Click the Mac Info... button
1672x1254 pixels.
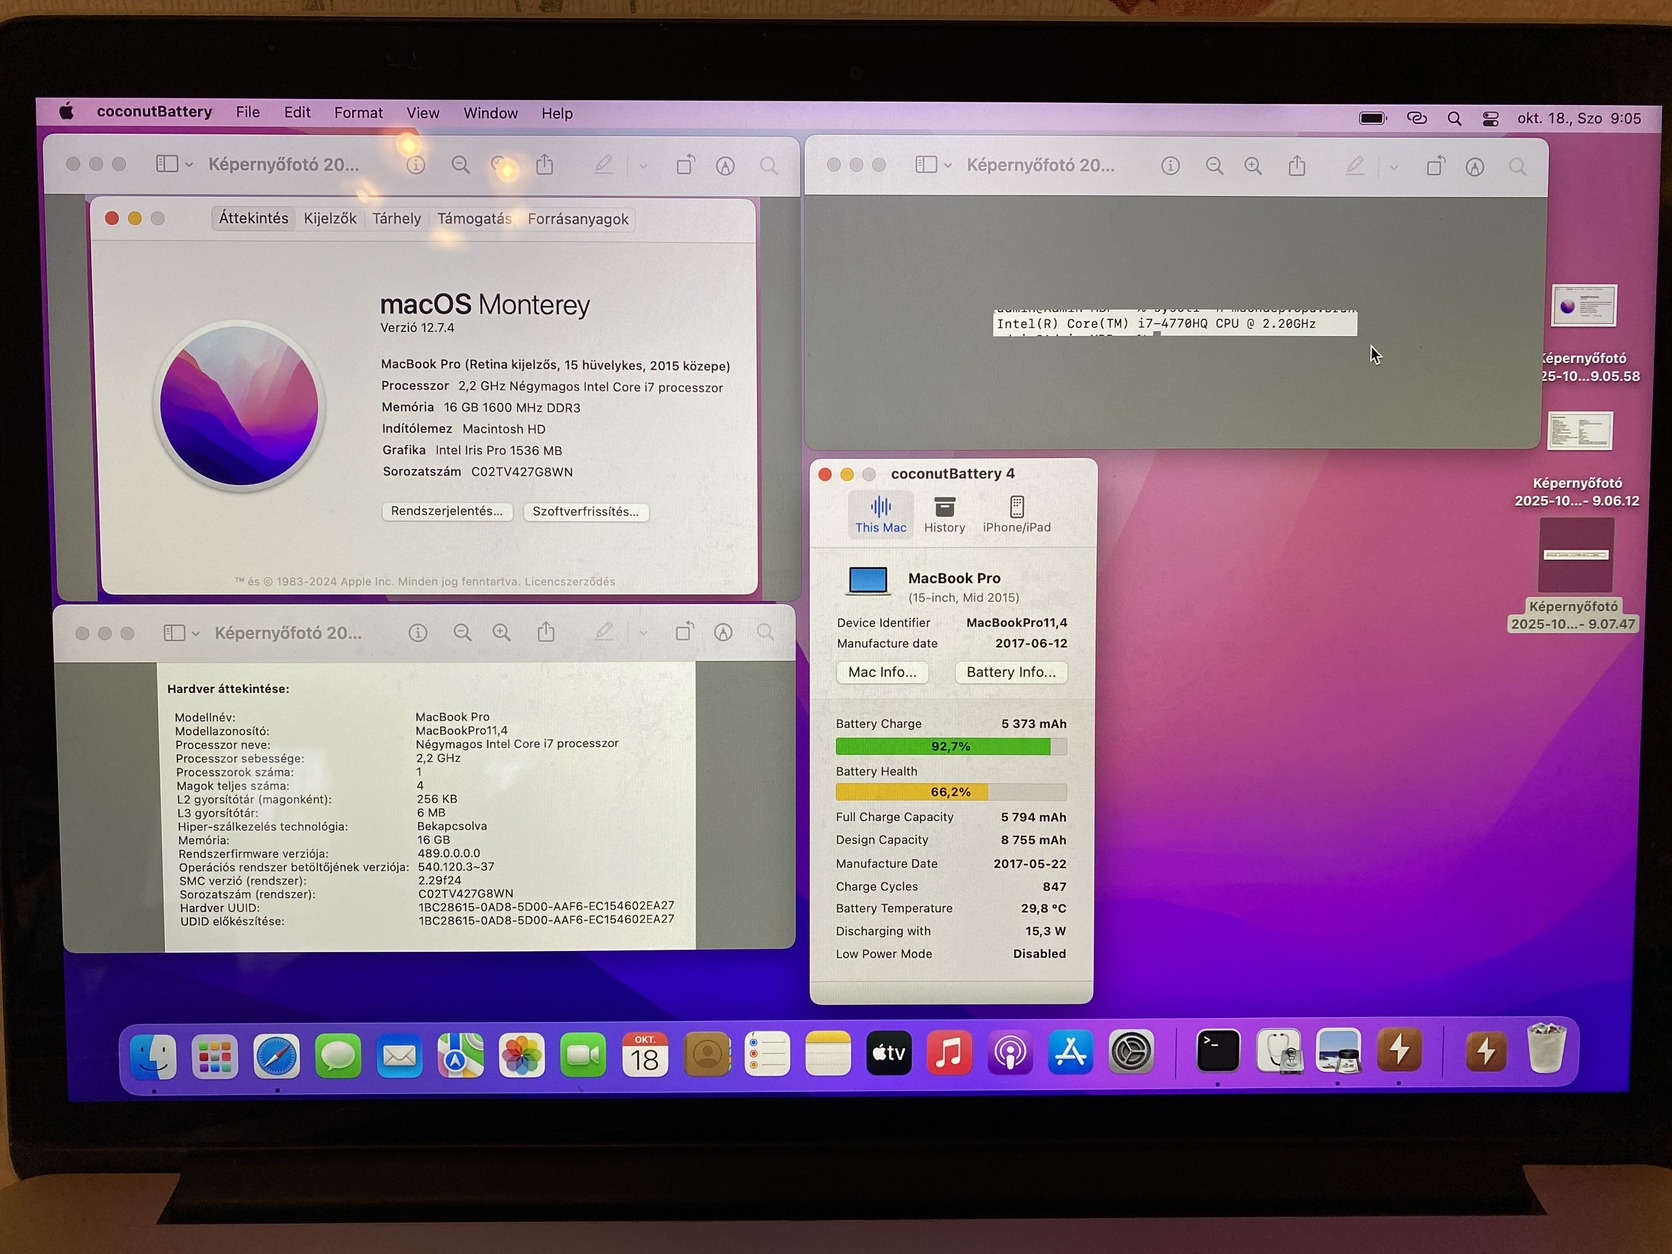pyautogui.click(x=882, y=672)
